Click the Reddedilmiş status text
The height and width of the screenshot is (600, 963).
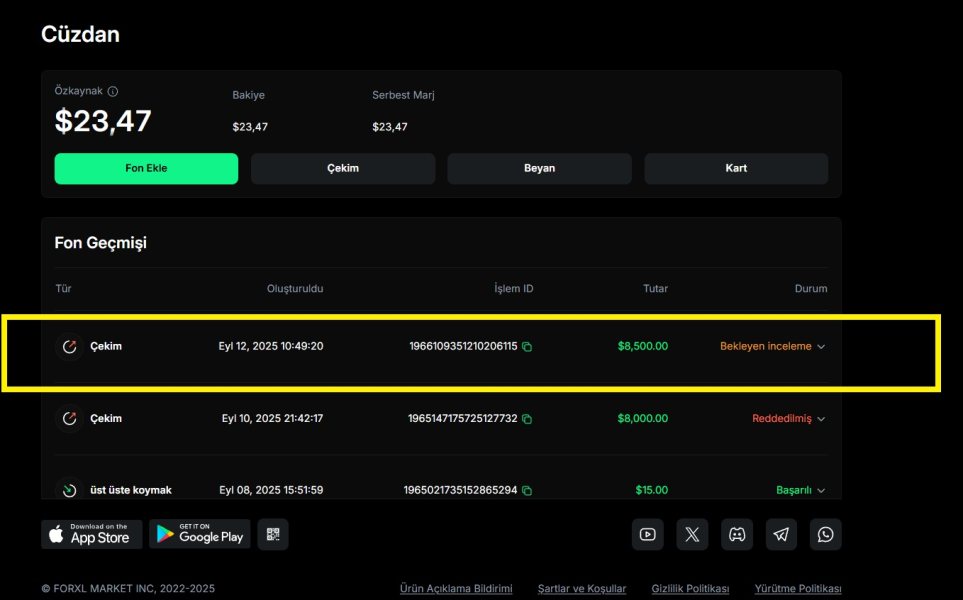pos(781,418)
